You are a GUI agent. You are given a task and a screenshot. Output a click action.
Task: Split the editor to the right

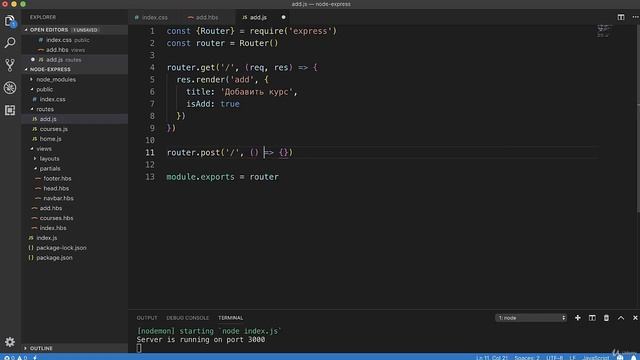pos(621,17)
